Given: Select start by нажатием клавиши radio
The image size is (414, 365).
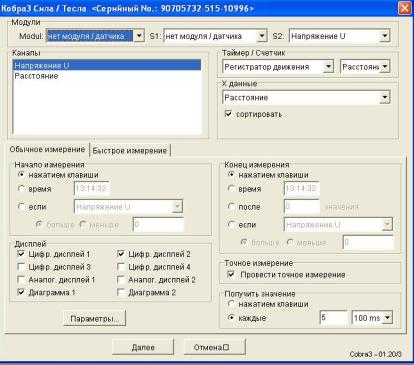Looking at the screenshot, I should [21, 174].
